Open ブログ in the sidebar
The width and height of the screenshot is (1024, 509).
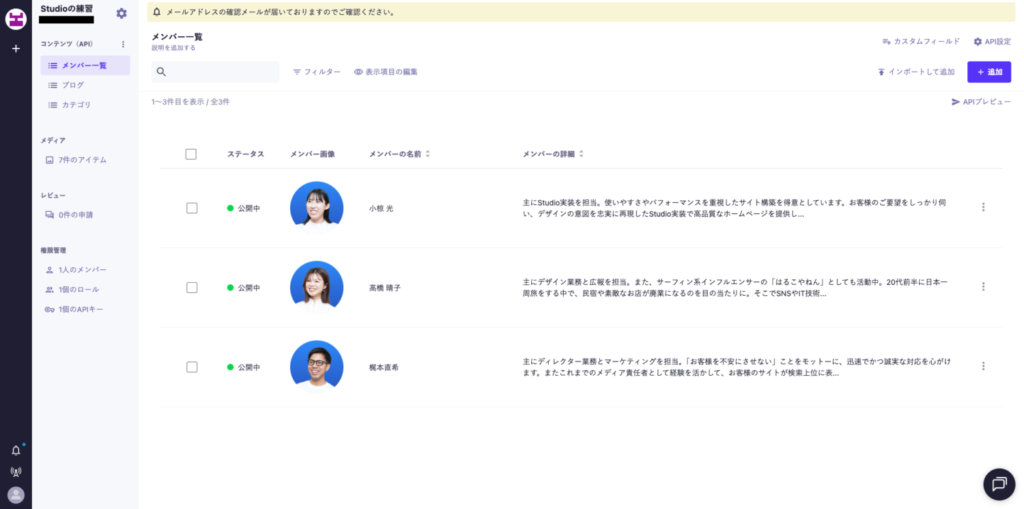pos(73,85)
